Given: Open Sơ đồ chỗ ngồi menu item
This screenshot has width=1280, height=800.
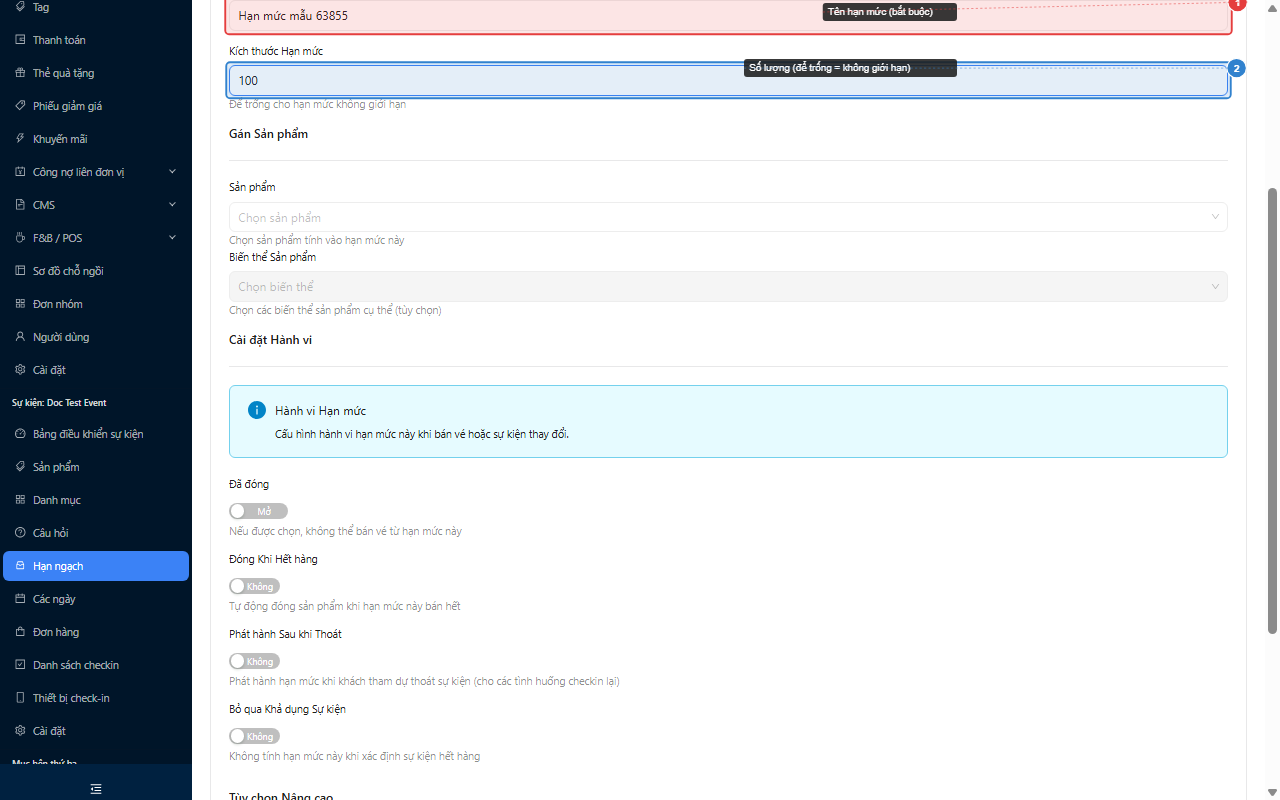Looking at the screenshot, I should [x=96, y=271].
